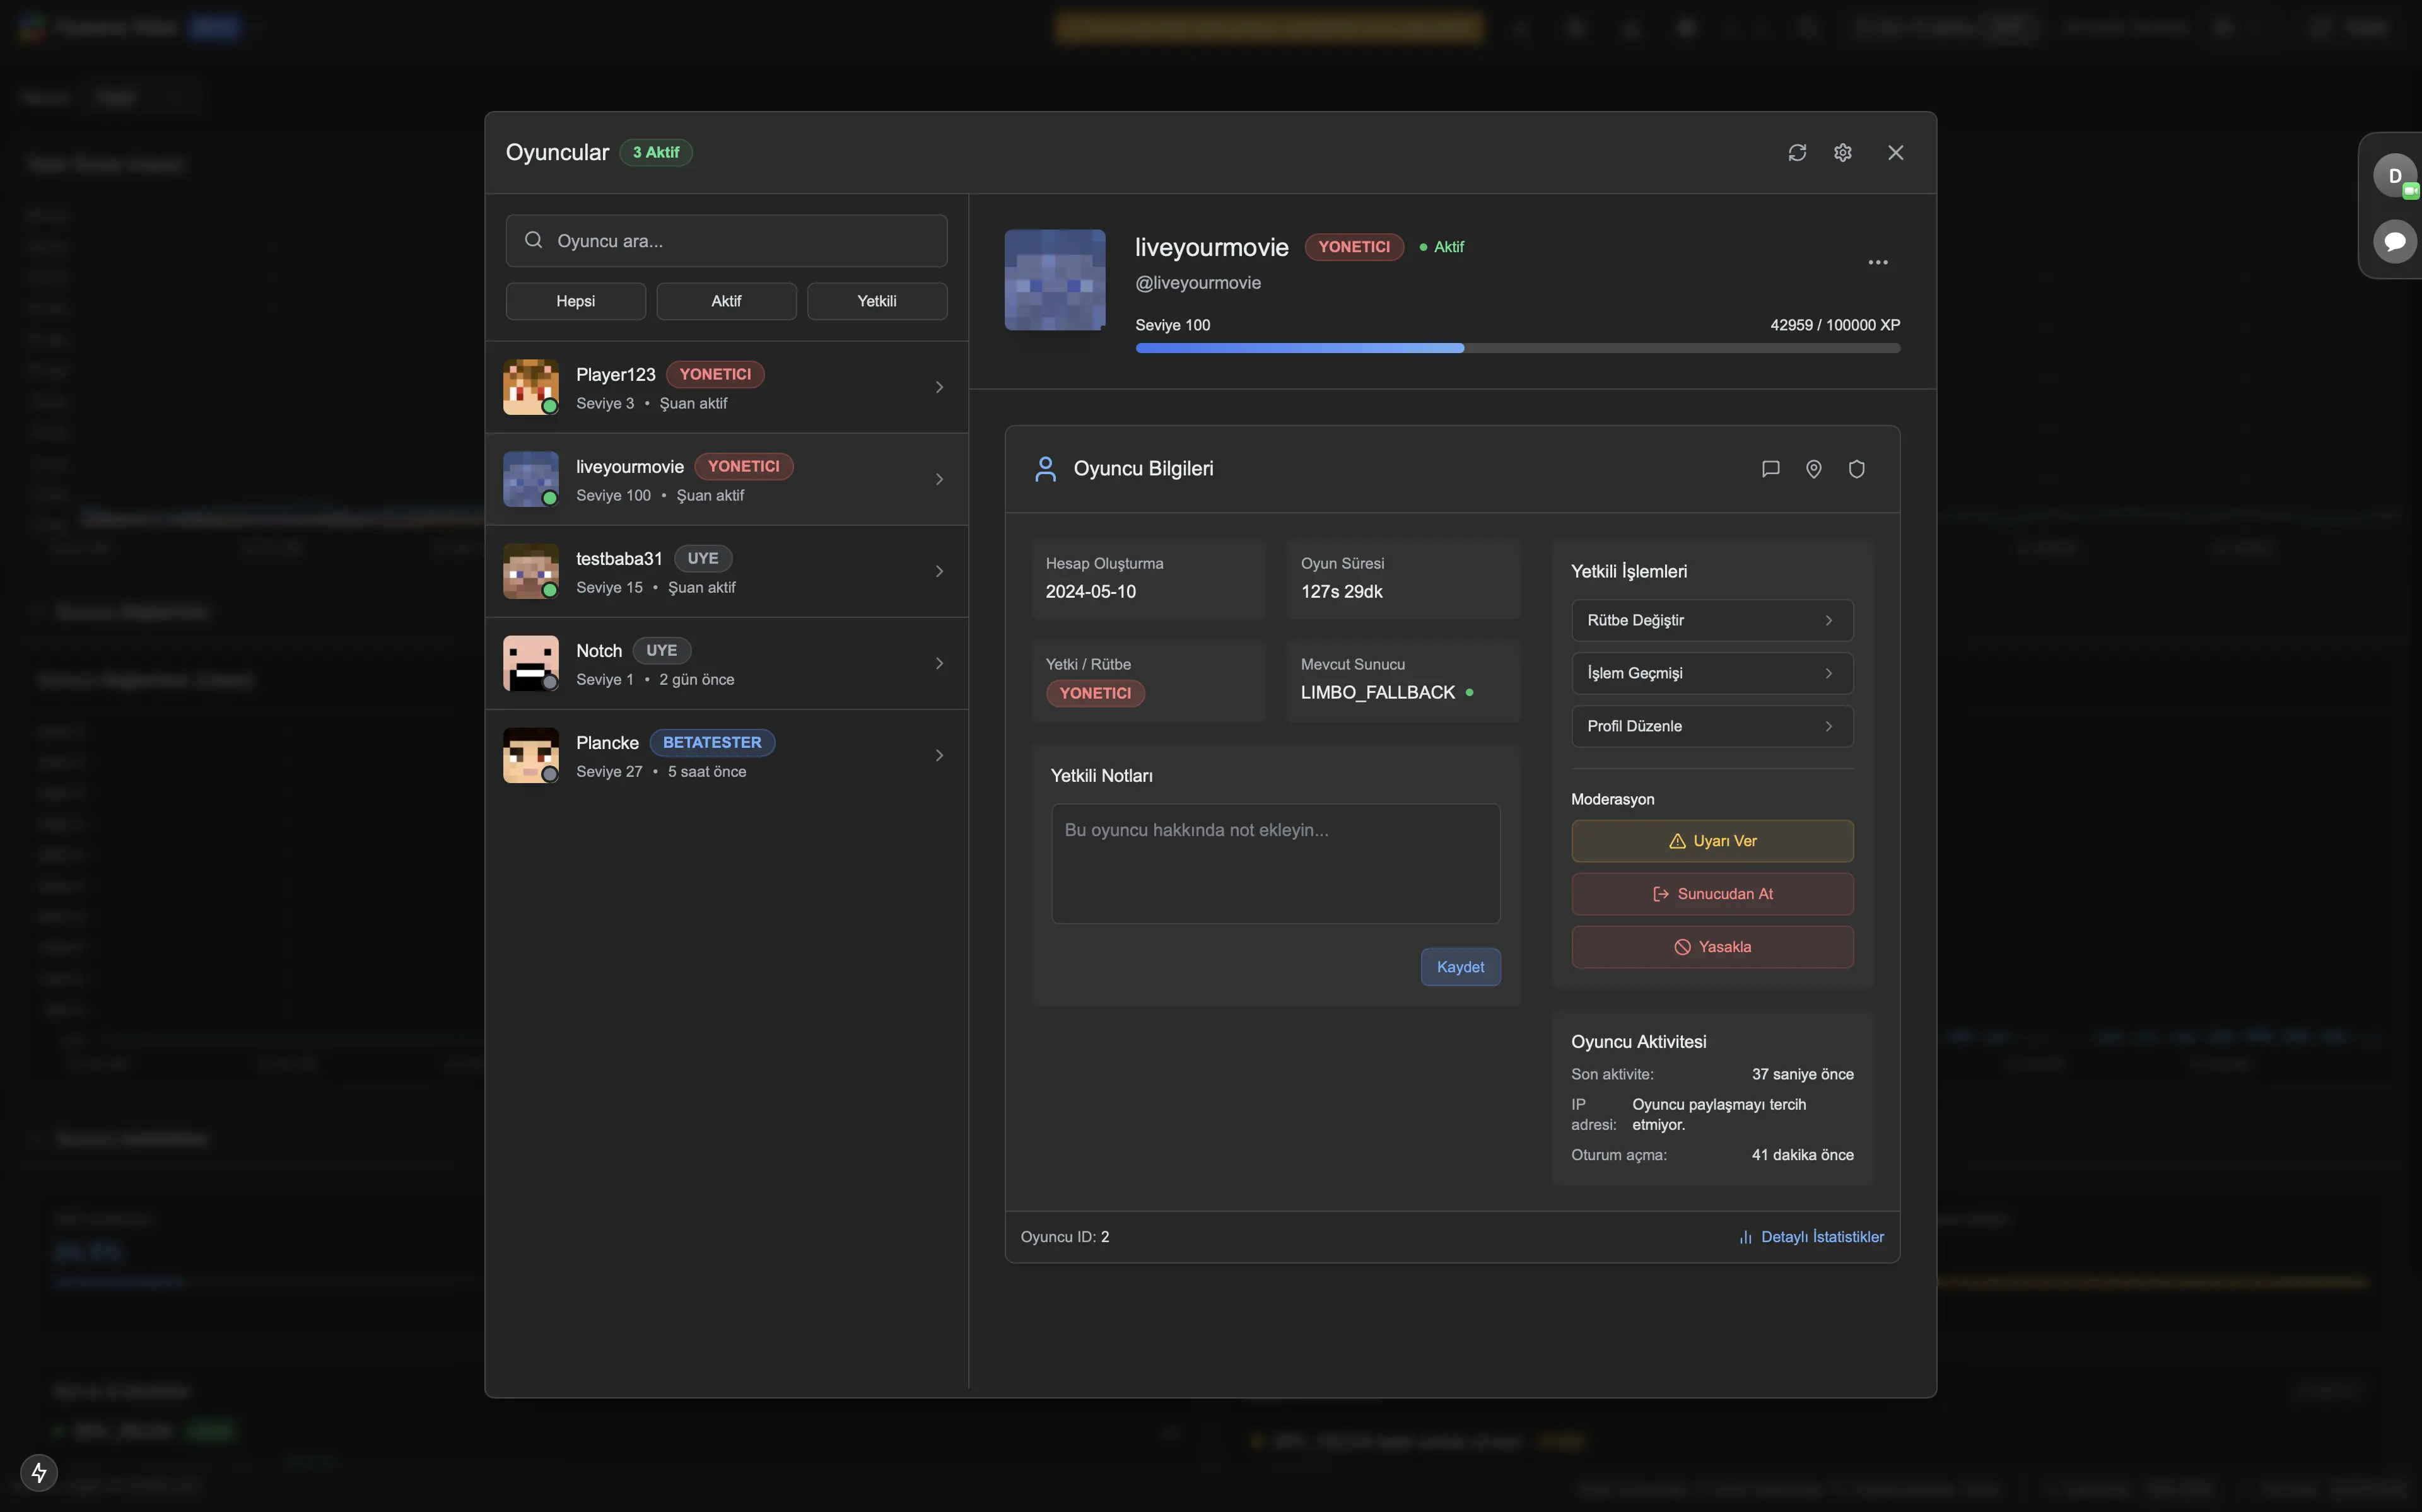
Task: Focus the Yetkili Notları text area
Action: coord(1275,864)
